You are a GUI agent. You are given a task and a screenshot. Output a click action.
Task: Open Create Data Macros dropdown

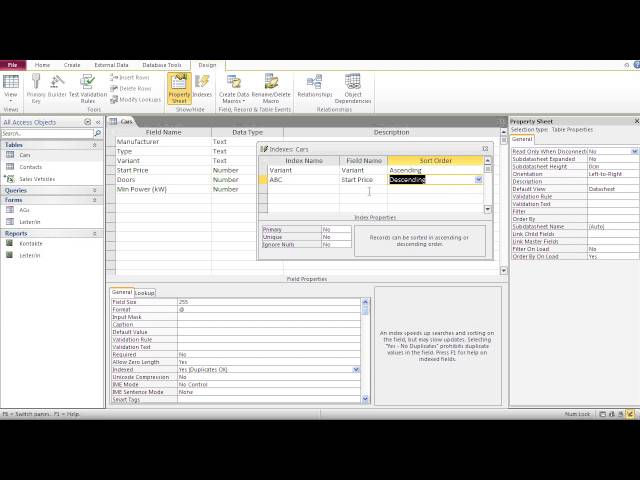point(234,89)
